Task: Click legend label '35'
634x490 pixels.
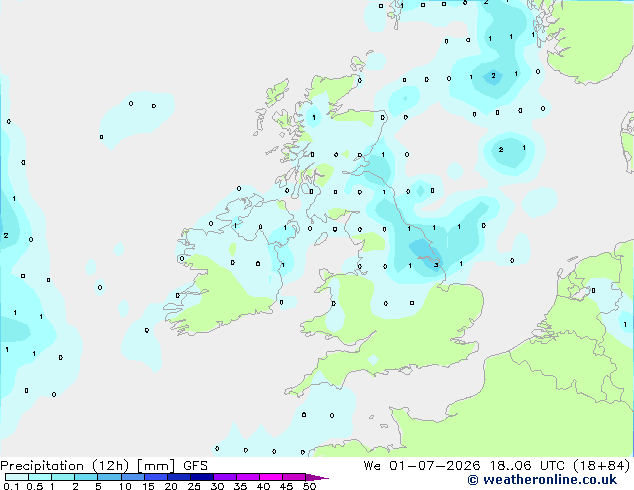Action: coord(240,486)
